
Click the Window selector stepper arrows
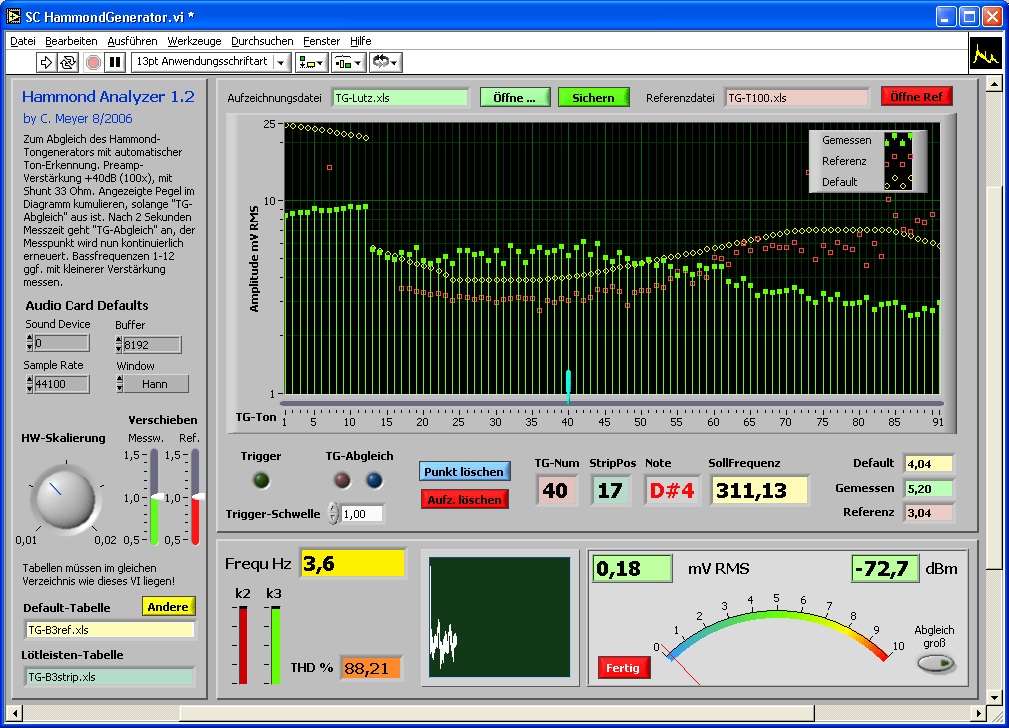click(120, 384)
